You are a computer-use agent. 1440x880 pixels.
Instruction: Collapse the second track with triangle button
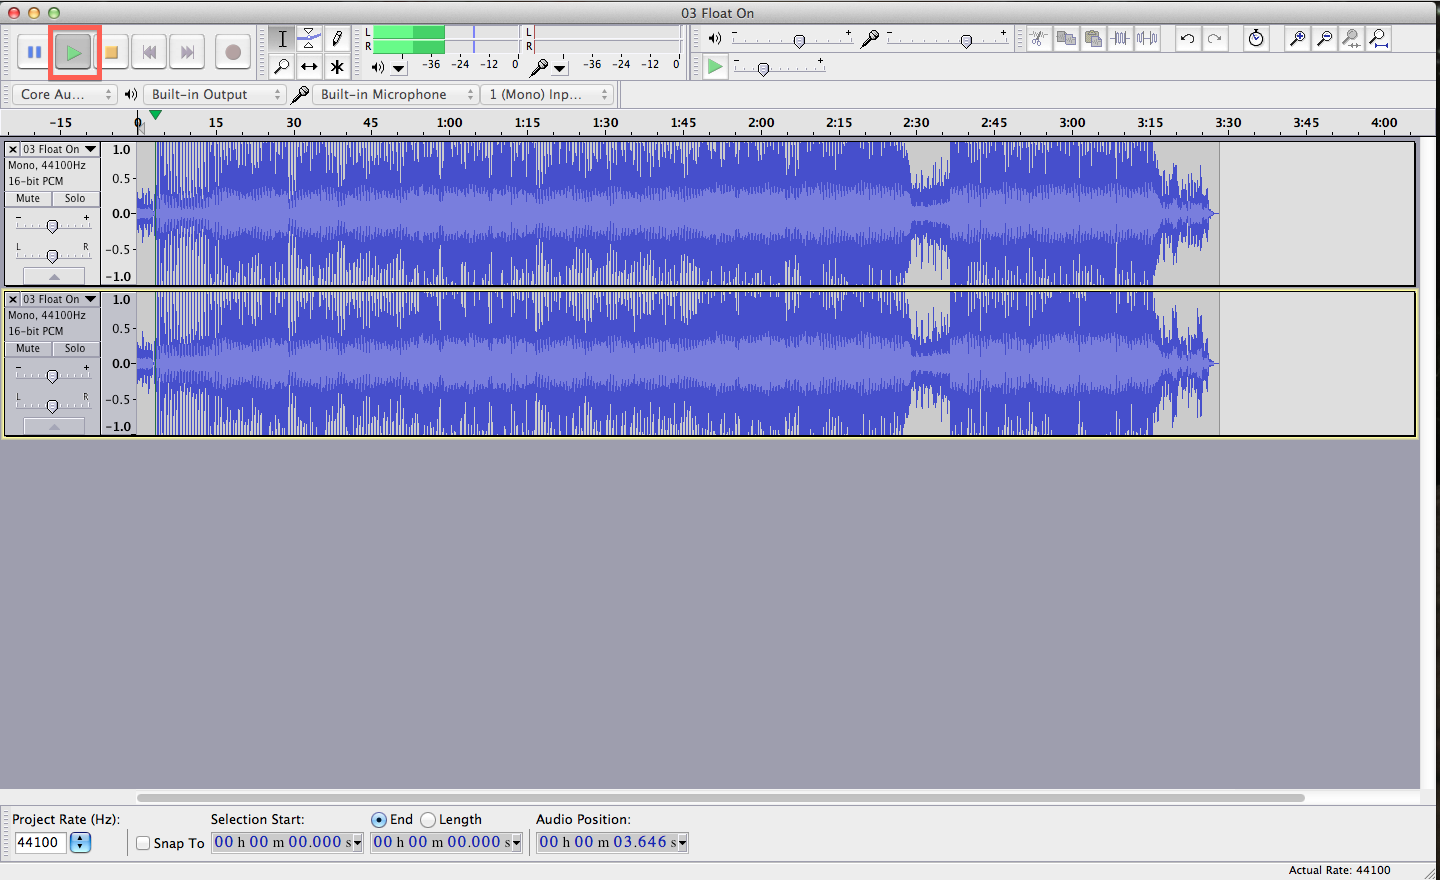tap(54, 426)
